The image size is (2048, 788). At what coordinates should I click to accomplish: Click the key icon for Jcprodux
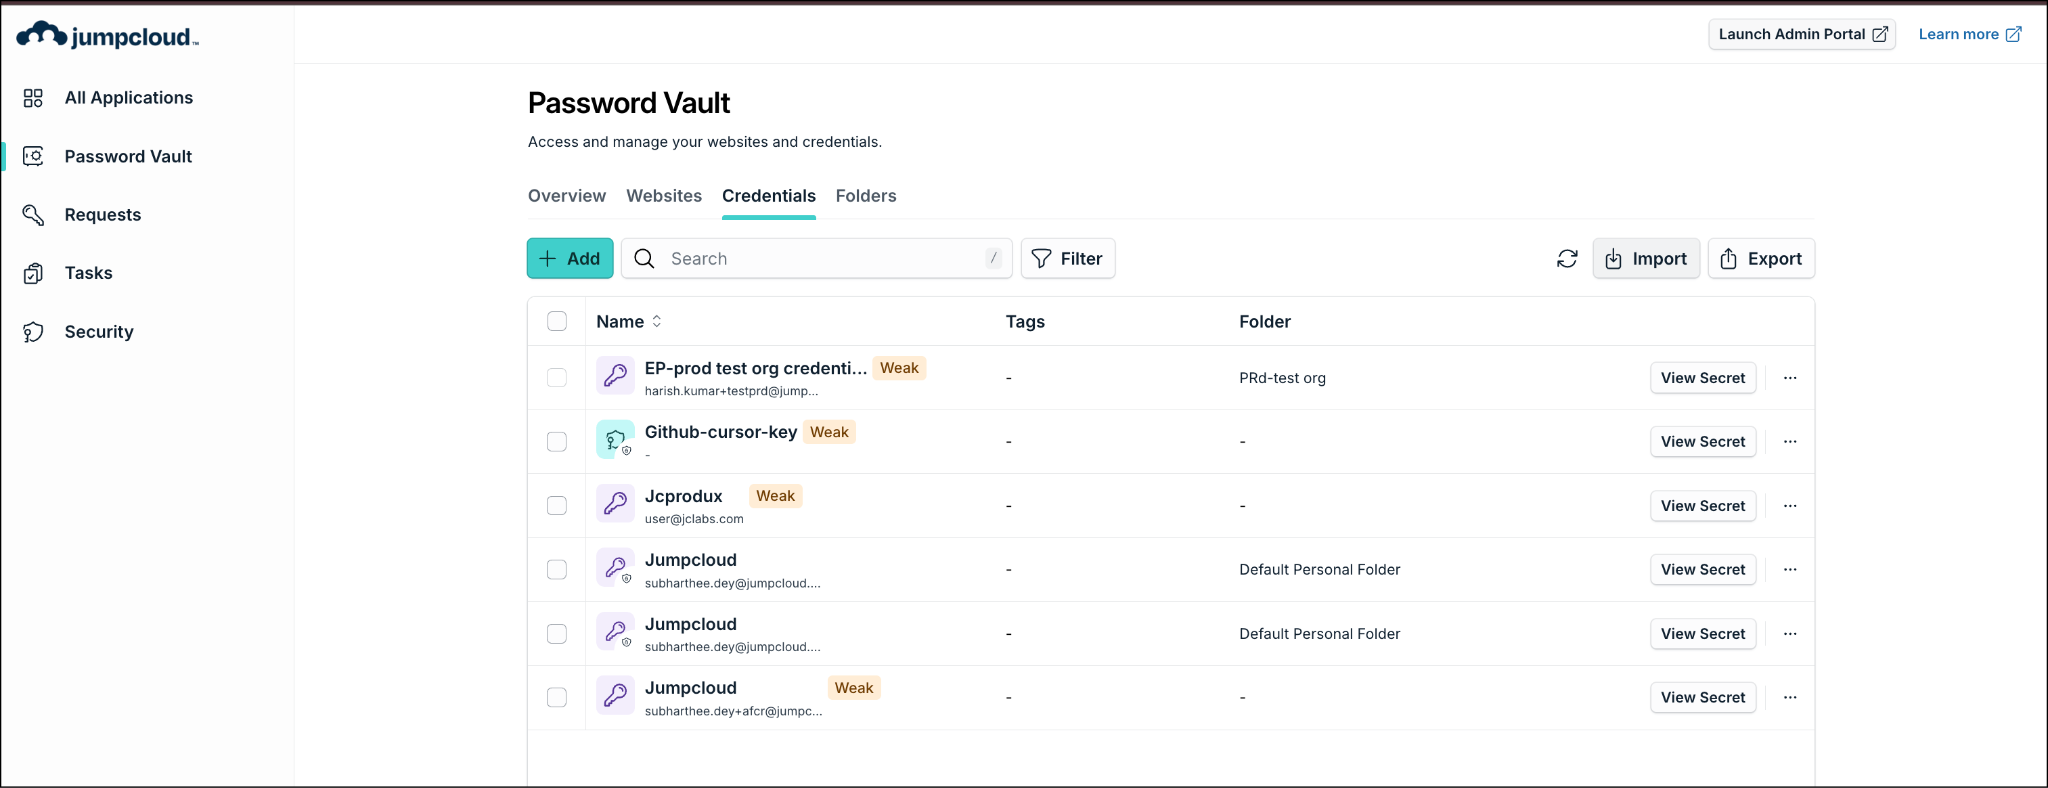point(616,503)
